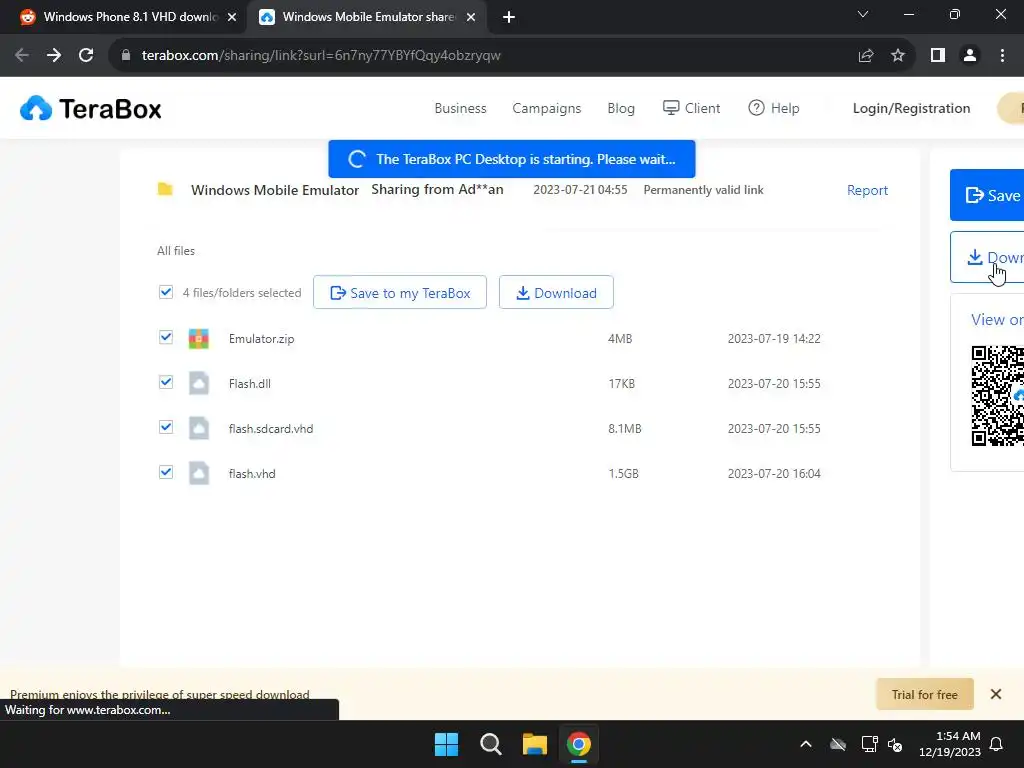The image size is (1024, 768).
Task: Select the Windows Mobile Emulator share tab
Action: click(366, 18)
